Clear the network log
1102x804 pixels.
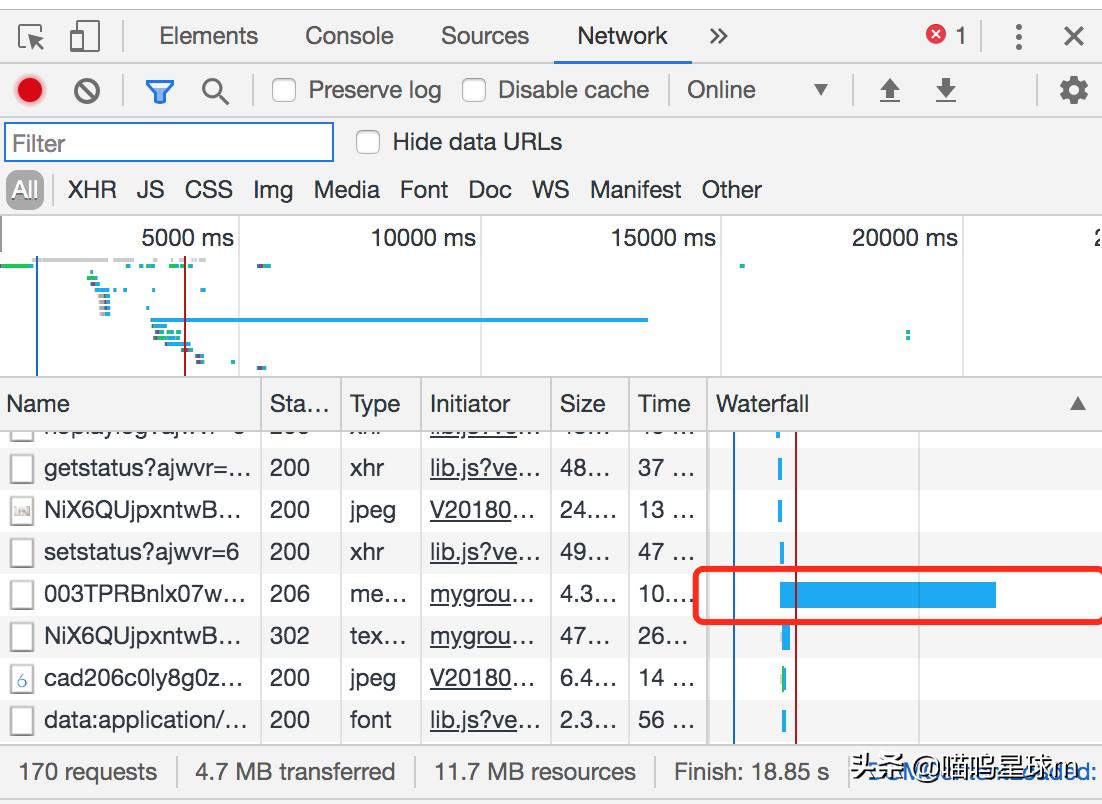(x=87, y=91)
